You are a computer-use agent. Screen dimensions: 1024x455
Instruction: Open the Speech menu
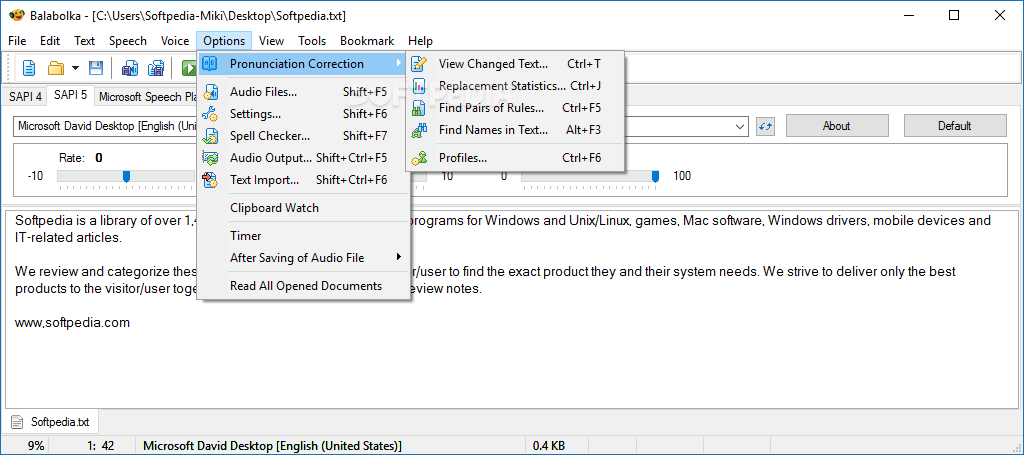point(128,40)
